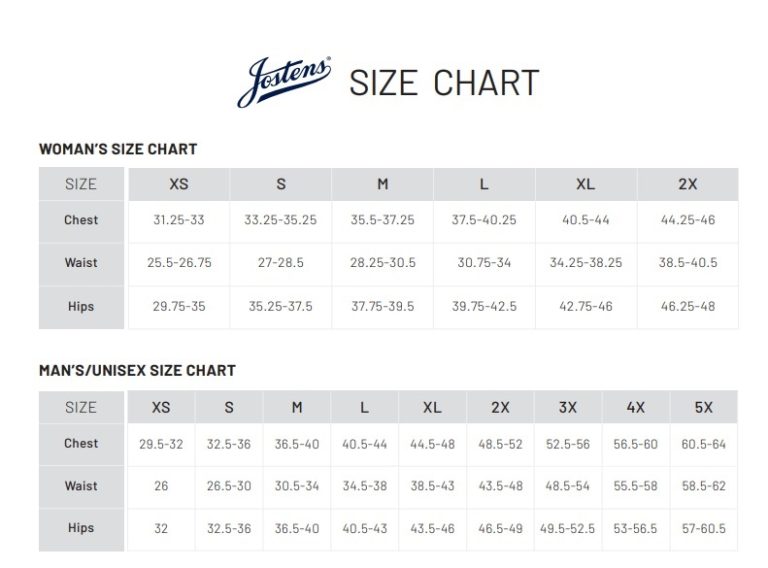This screenshot has height=568, width=768.
Task: Select the WOMAN'S SIZE CHART heading
Action: click(118, 149)
